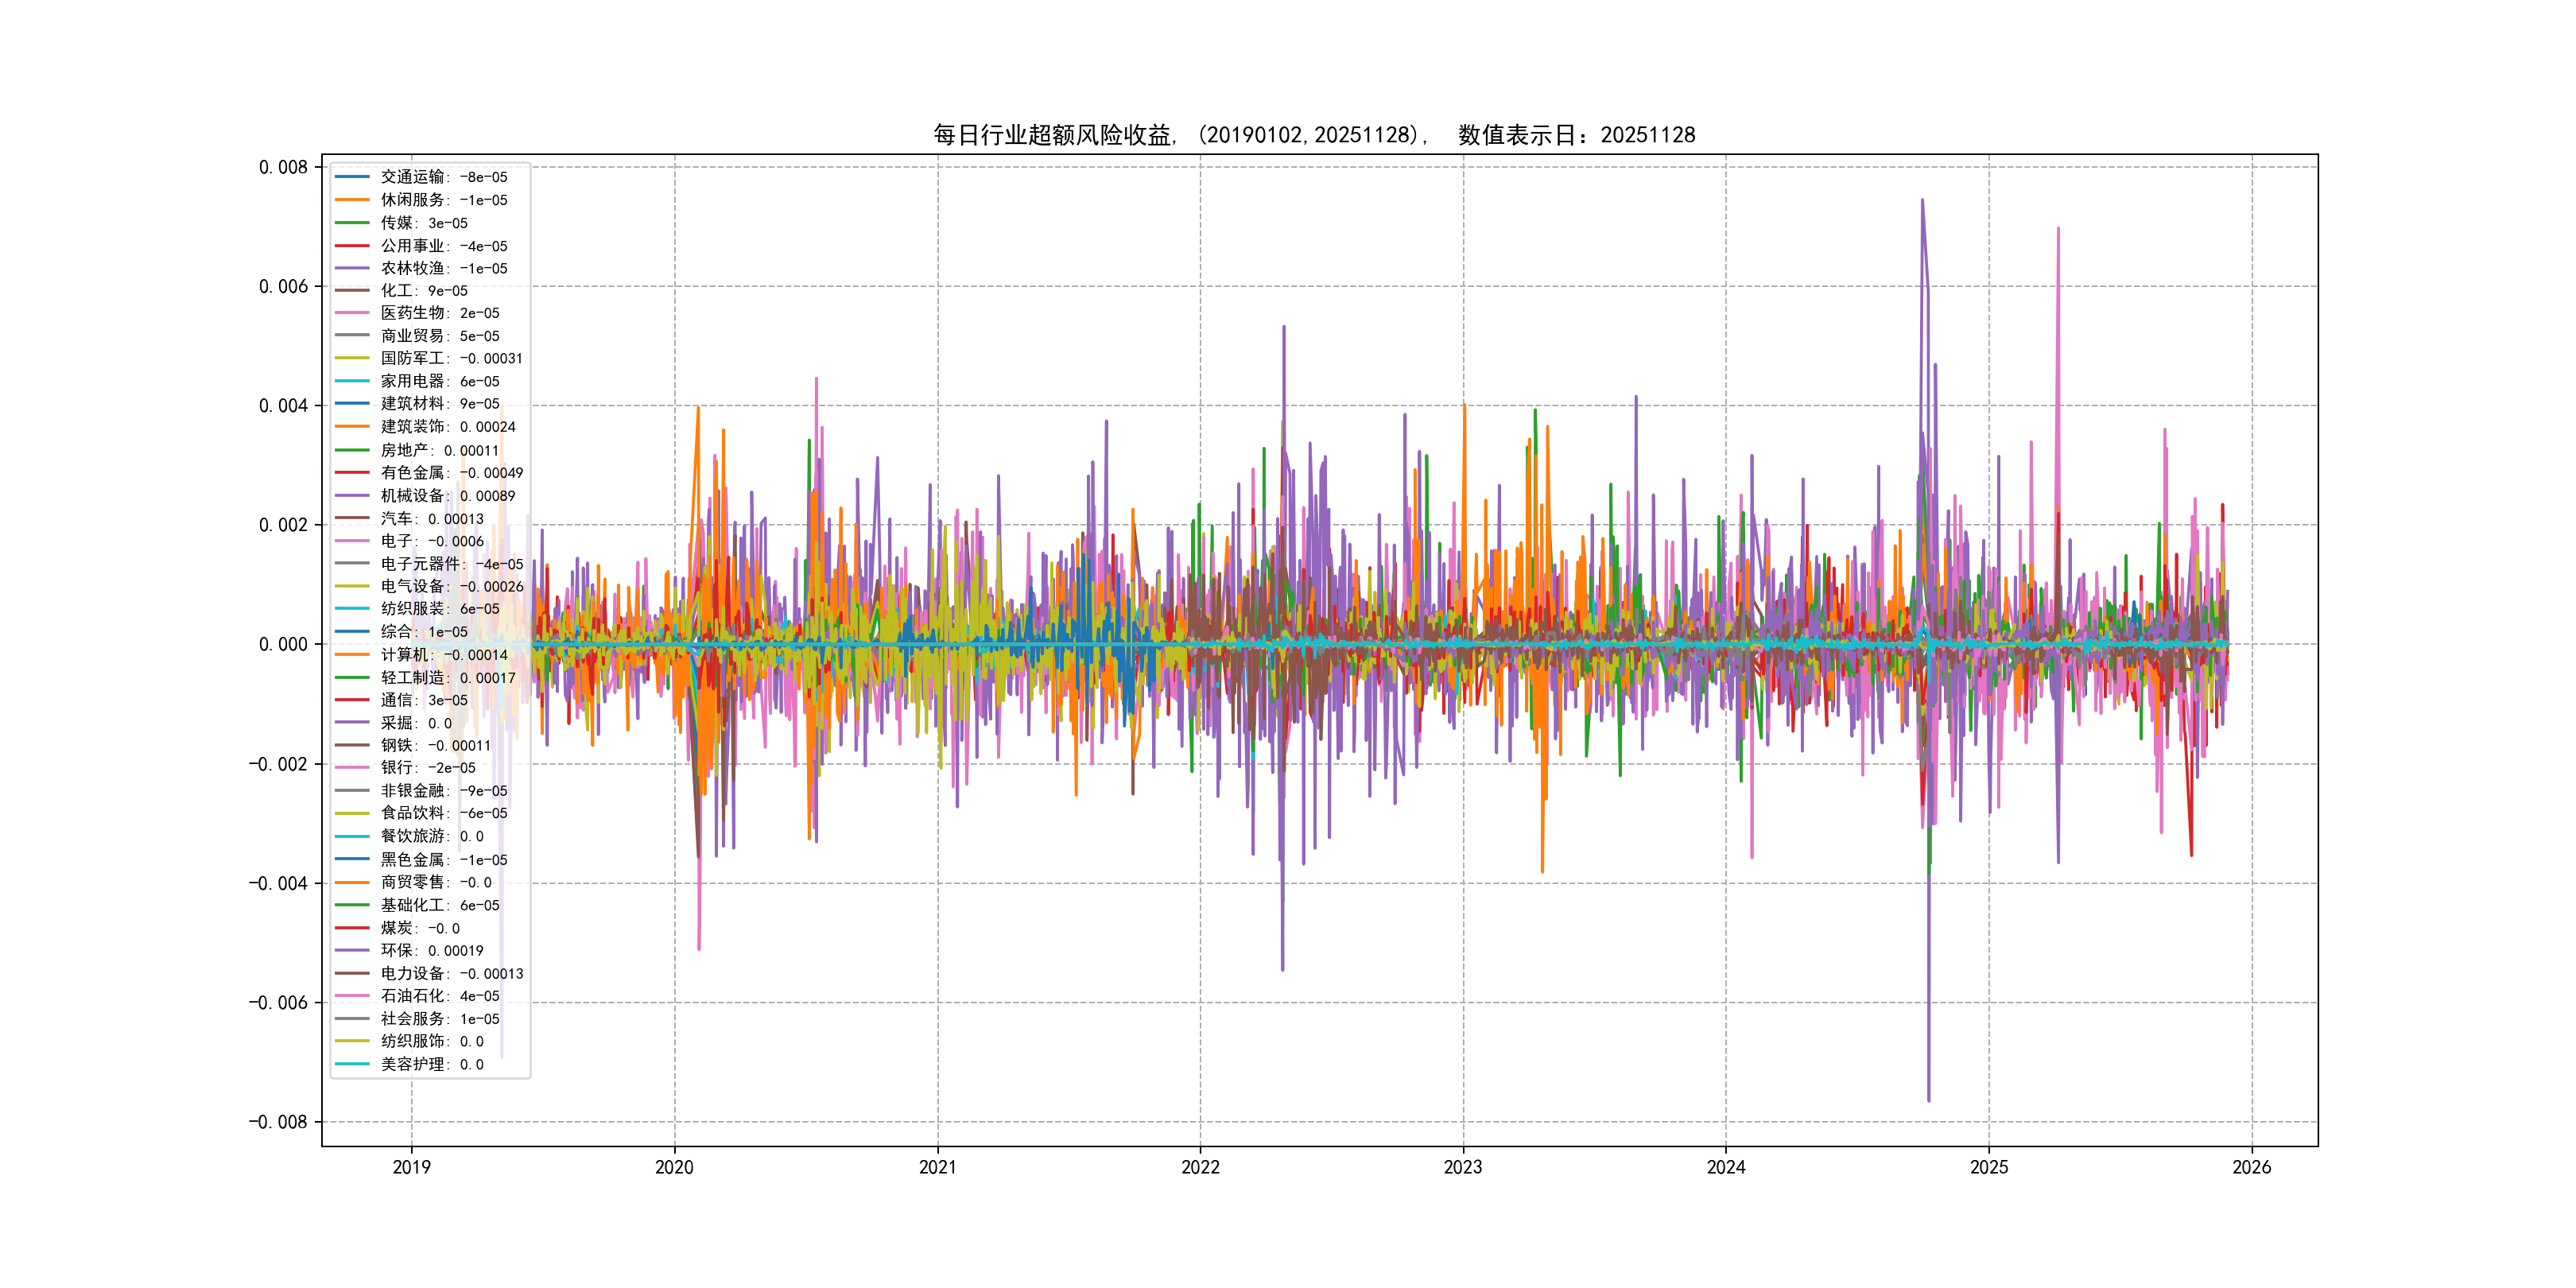
Task: Click the 建筑装饰 legend entry
Action: click(447, 427)
